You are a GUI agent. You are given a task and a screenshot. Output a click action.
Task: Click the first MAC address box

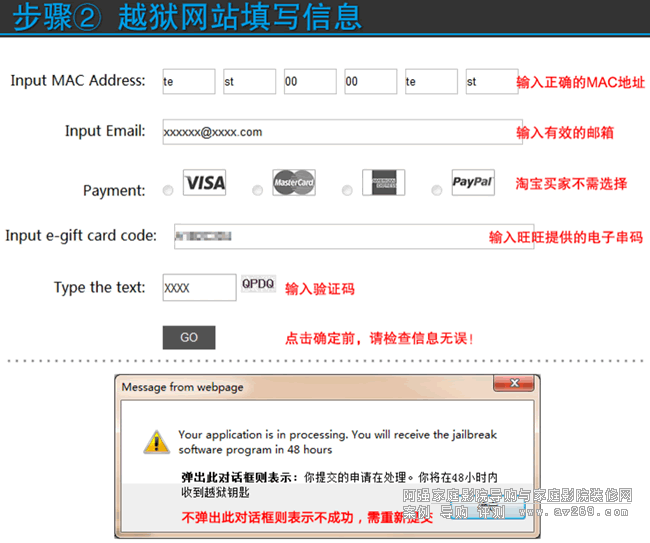[188, 82]
